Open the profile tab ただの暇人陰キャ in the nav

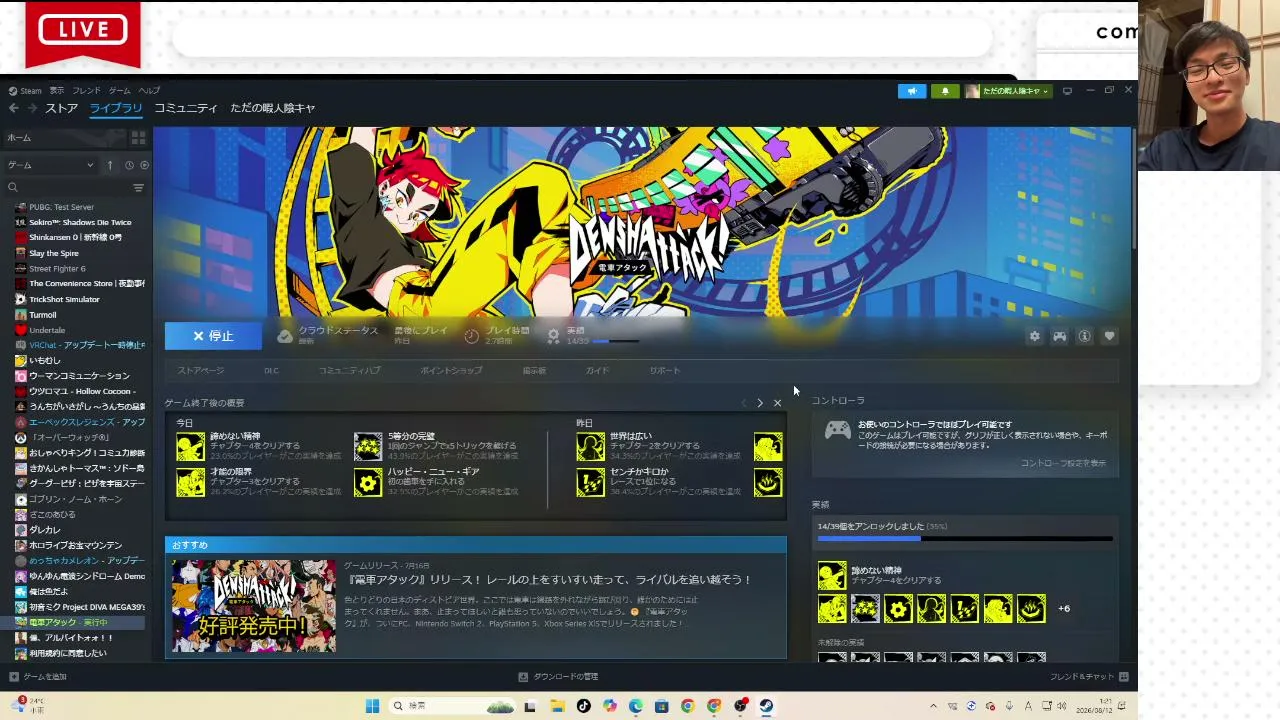click(272, 108)
